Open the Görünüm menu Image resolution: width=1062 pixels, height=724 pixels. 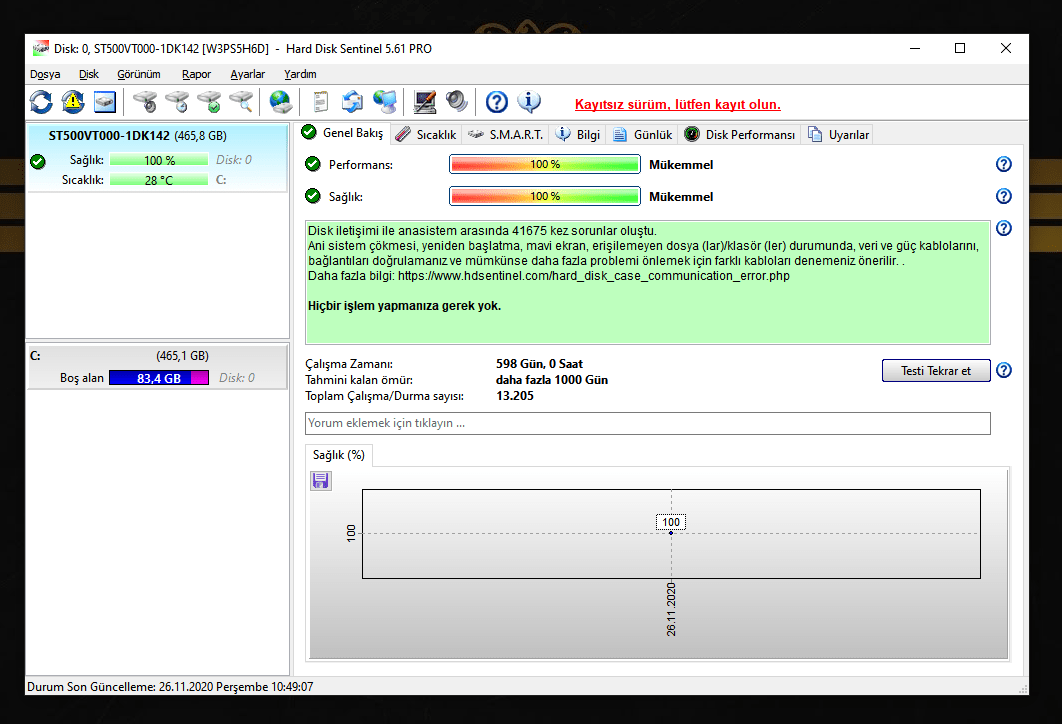(x=139, y=74)
